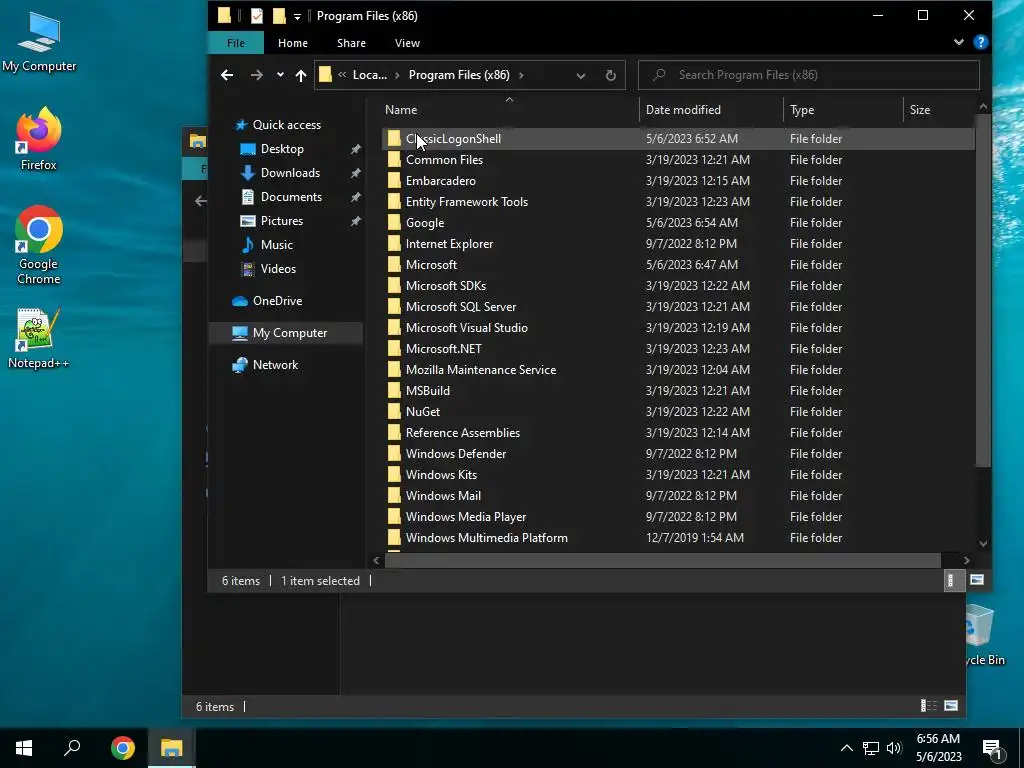1024x768 pixels.
Task: Click the New folder quick access icon
Action: coord(279,16)
